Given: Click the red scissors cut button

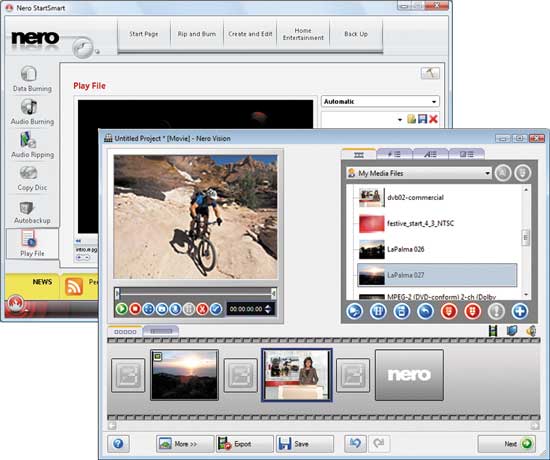Looking at the screenshot, I should [x=202, y=309].
